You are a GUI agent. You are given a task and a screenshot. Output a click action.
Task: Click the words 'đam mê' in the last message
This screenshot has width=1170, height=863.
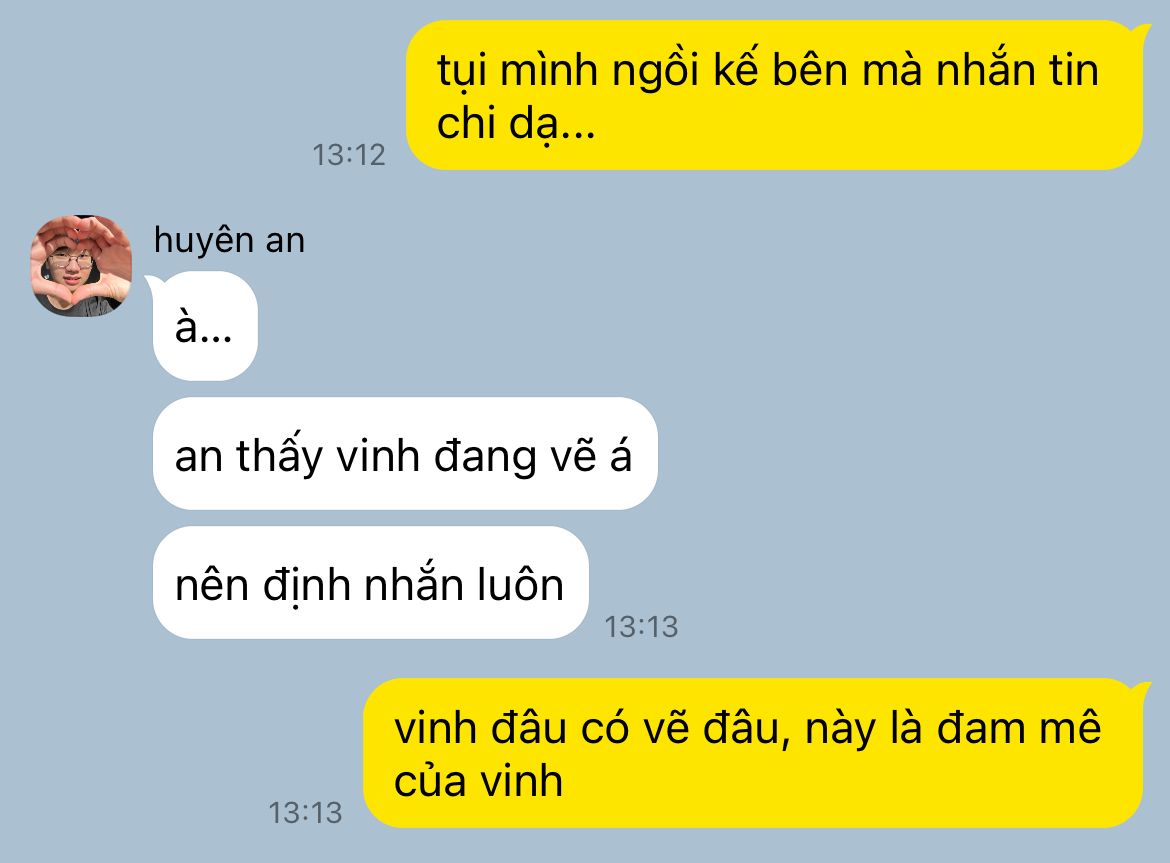pyautogui.click(x=1019, y=727)
